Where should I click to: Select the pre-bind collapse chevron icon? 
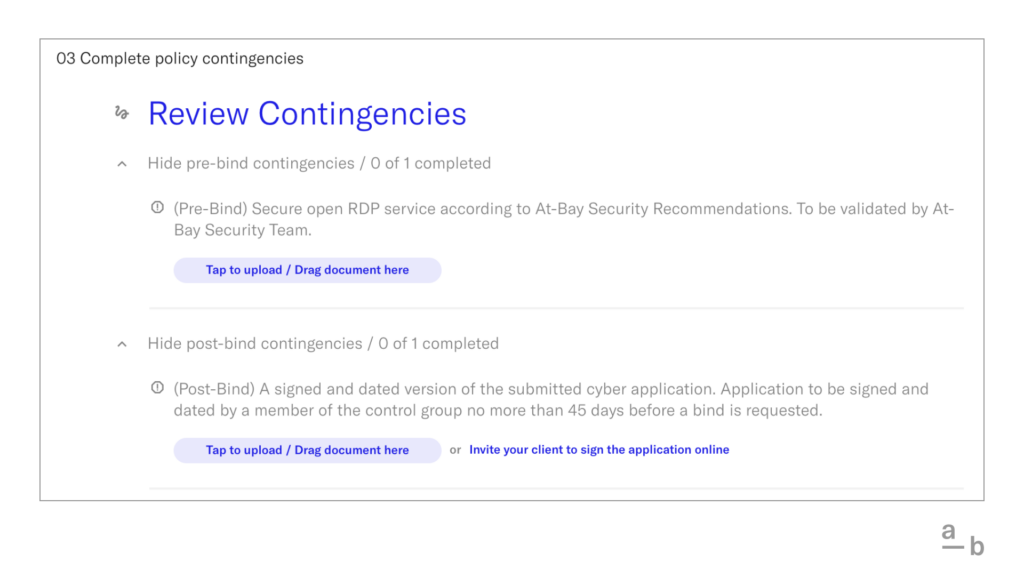(121, 163)
